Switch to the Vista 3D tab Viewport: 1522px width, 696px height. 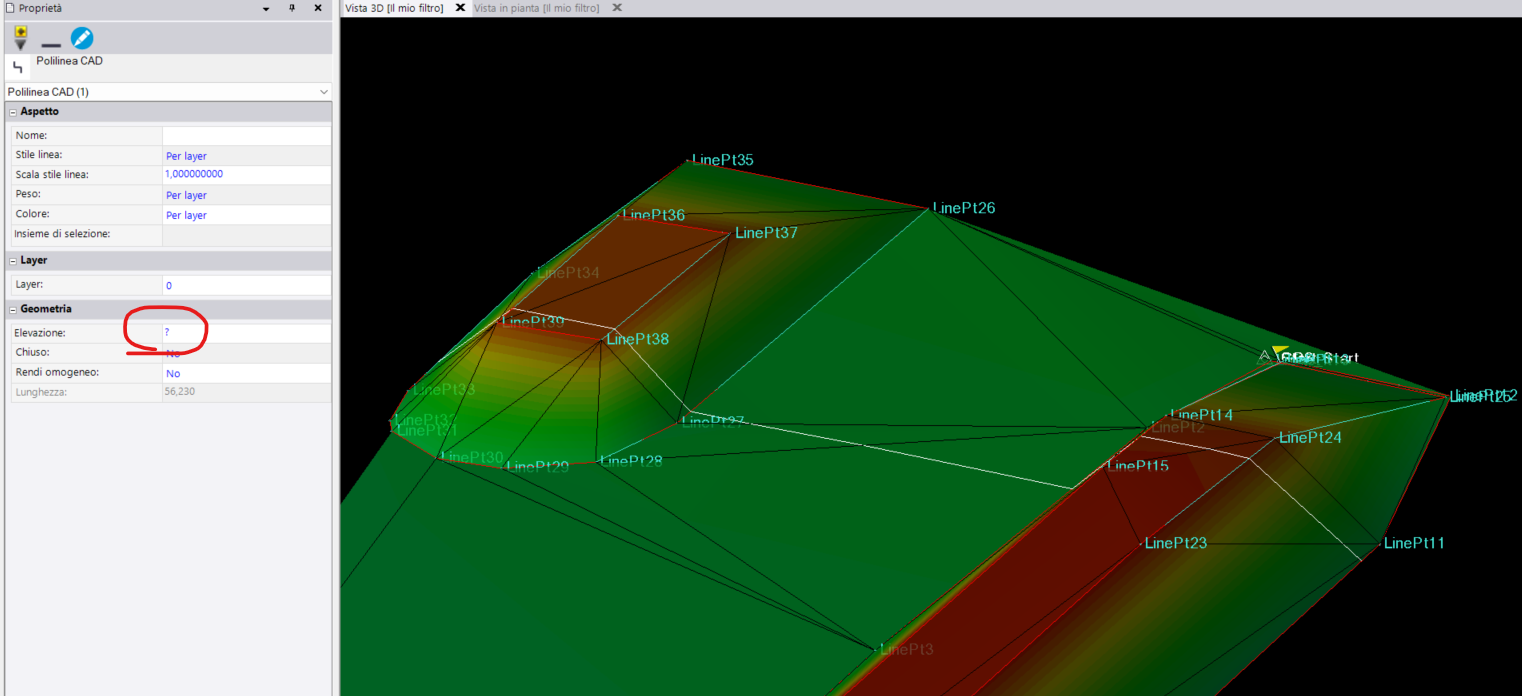394,8
